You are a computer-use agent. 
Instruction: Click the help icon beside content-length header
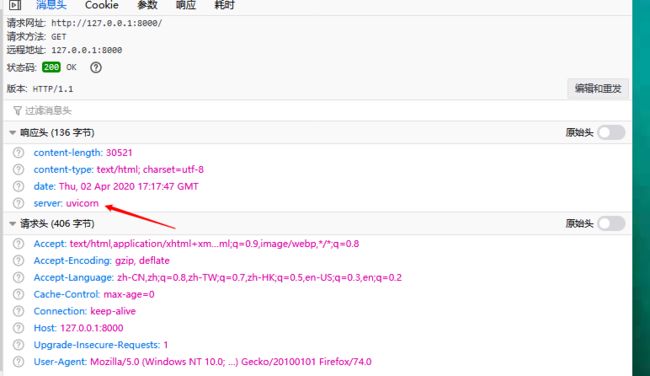(18, 153)
